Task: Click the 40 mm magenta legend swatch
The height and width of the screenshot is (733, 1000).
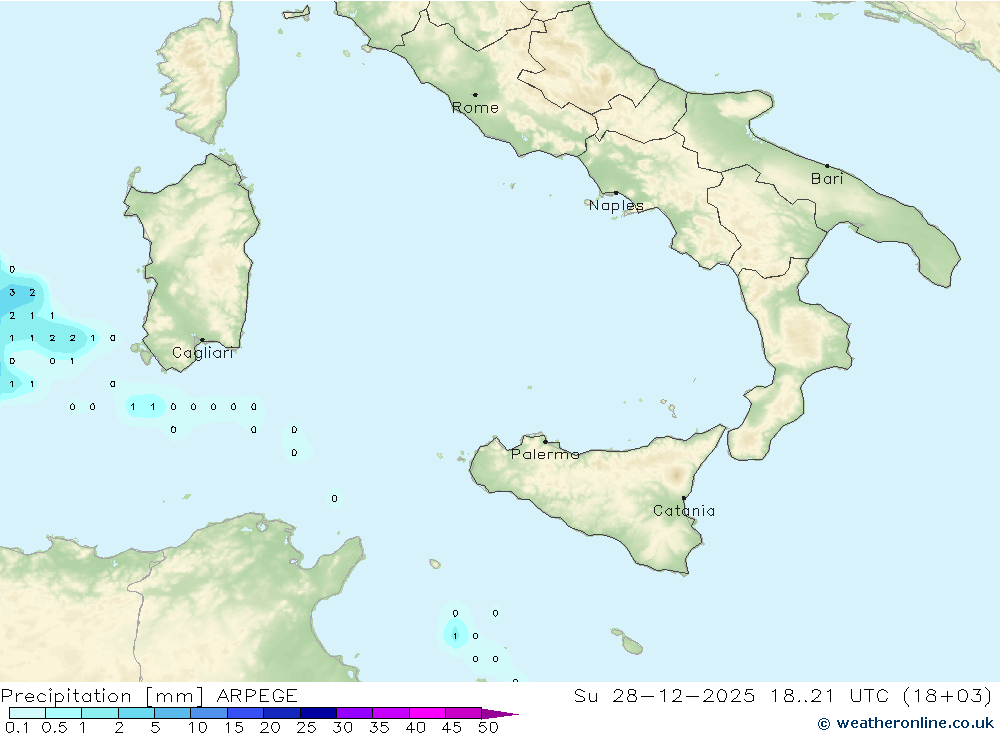Action: pyautogui.click(x=427, y=713)
